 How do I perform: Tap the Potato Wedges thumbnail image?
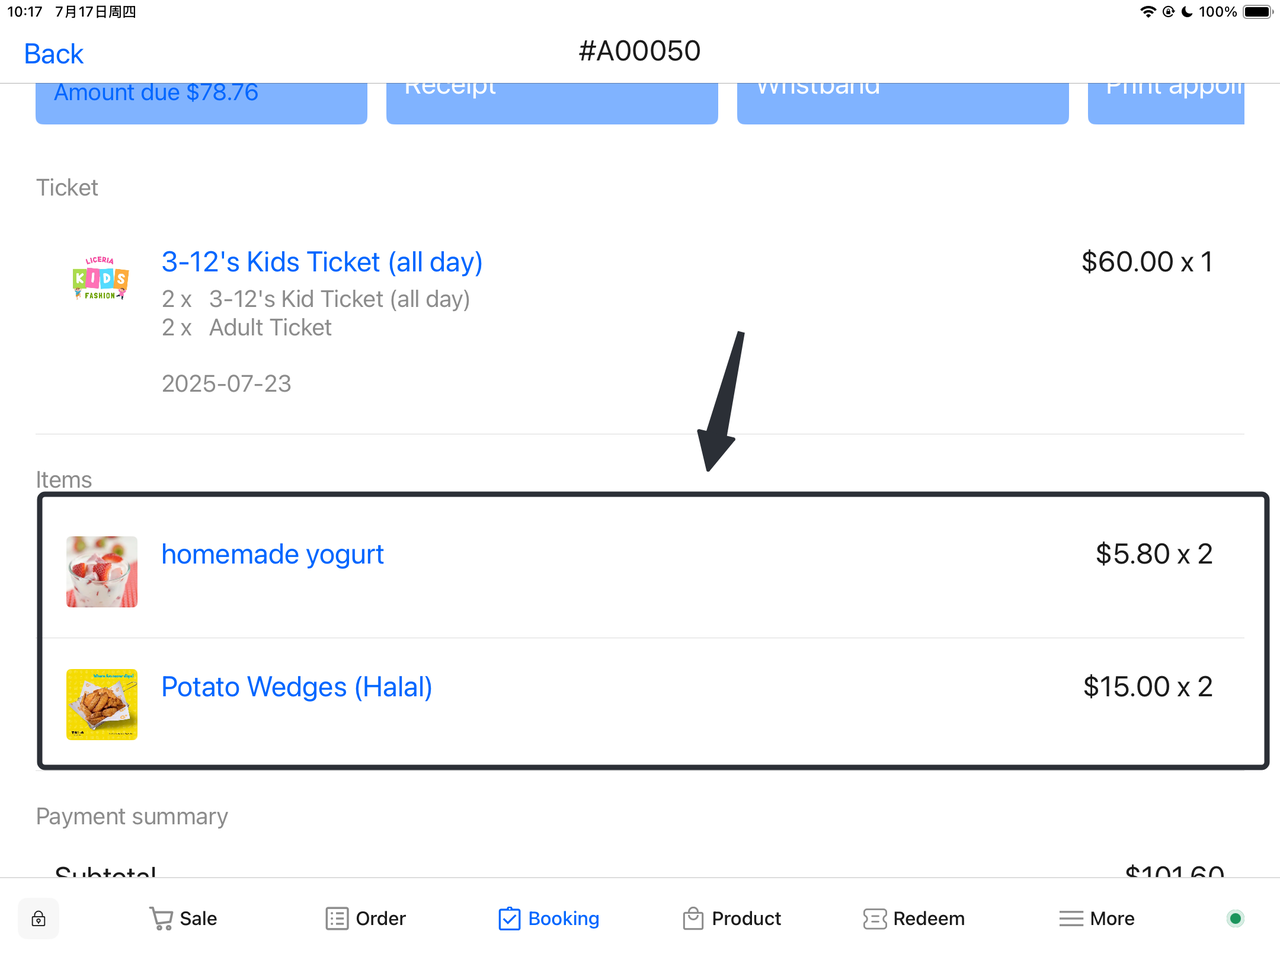coord(102,705)
